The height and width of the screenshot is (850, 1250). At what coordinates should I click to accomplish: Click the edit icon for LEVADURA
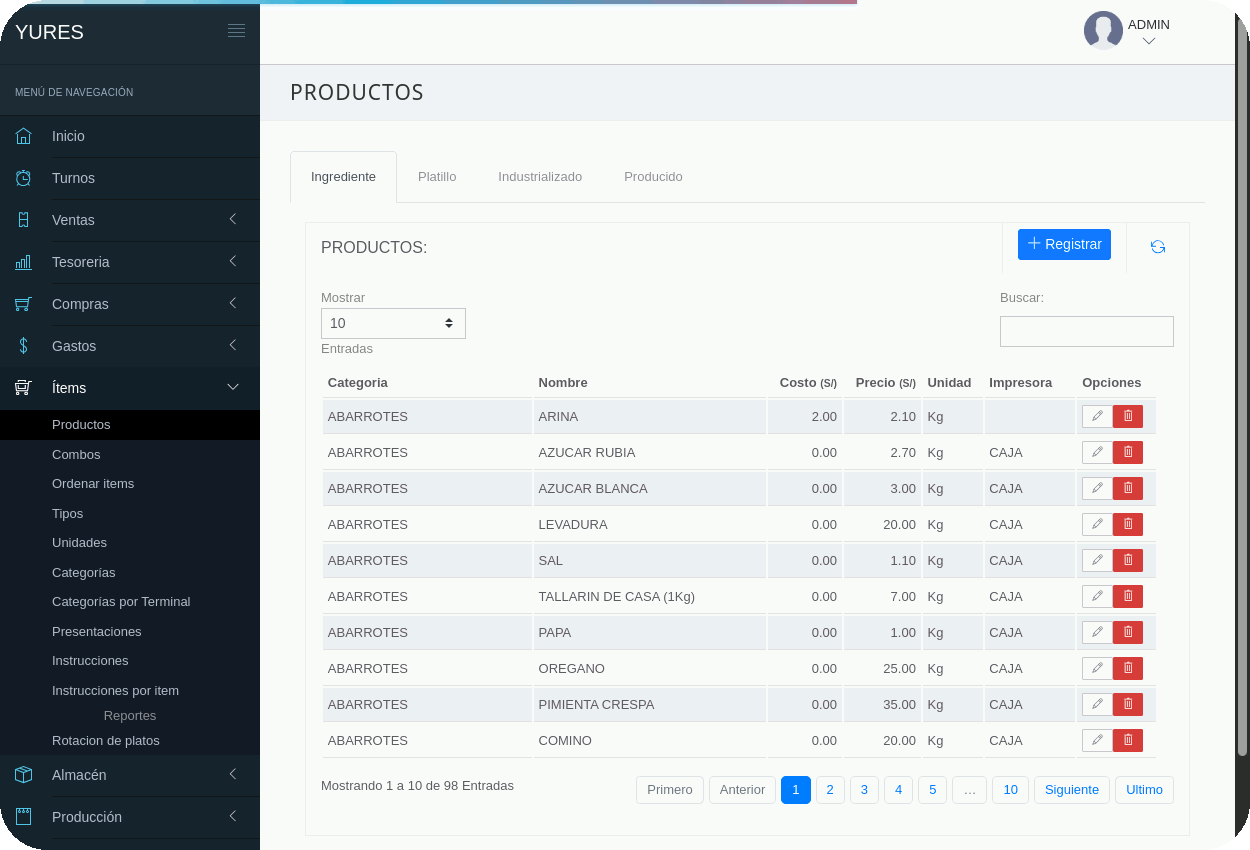pyautogui.click(x=1097, y=524)
